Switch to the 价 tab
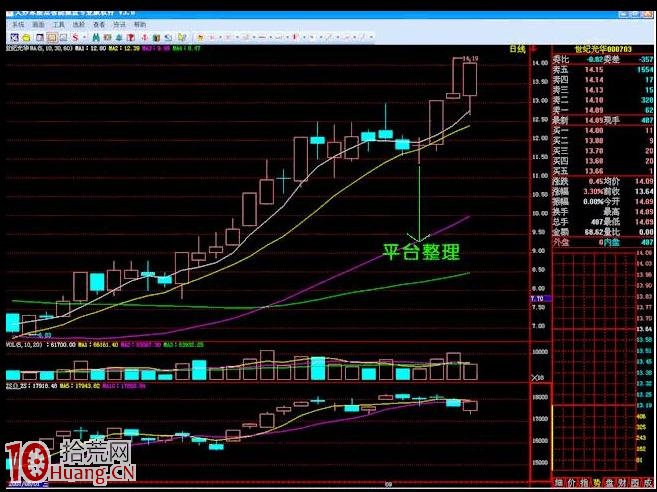 pyautogui.click(x=572, y=482)
